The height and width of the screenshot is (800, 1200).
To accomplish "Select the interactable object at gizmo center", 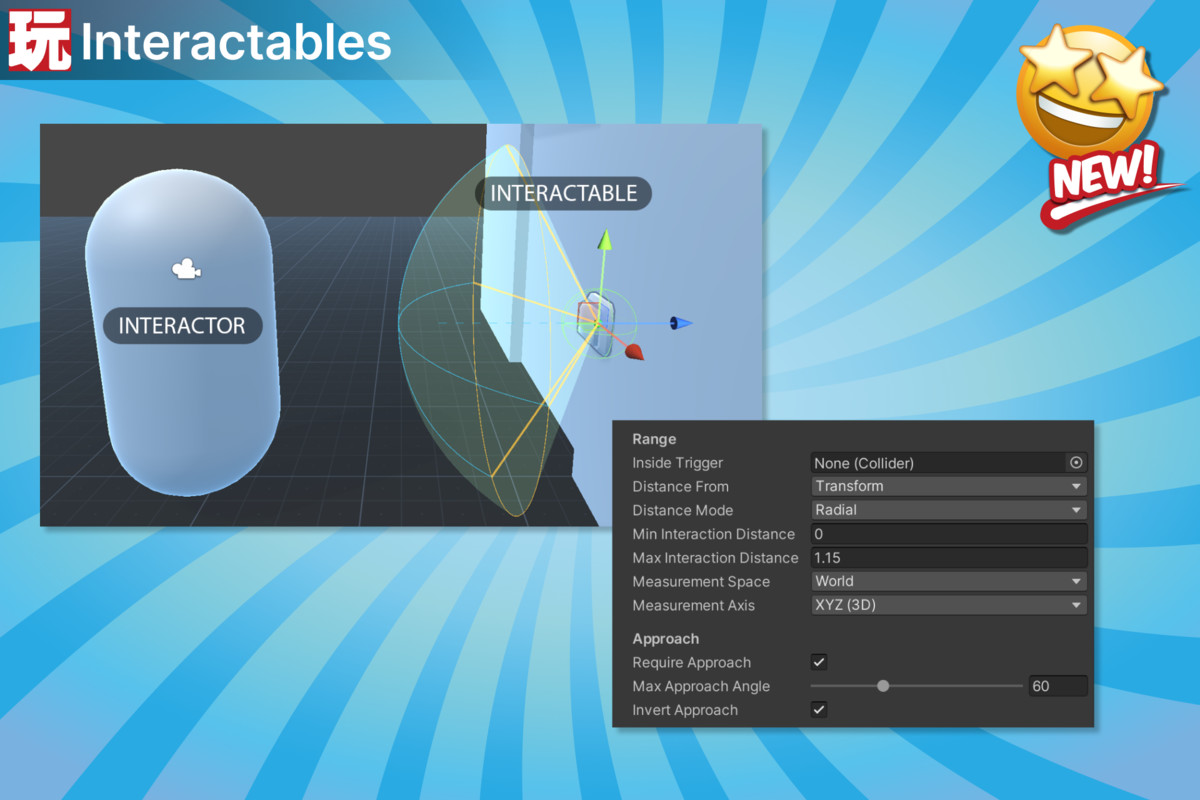I will 597,323.
